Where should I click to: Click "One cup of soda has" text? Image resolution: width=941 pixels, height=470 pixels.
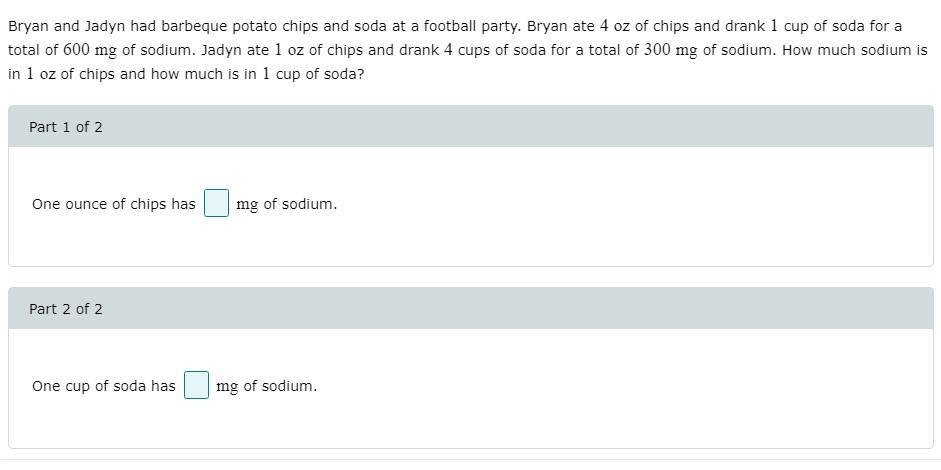coord(104,386)
